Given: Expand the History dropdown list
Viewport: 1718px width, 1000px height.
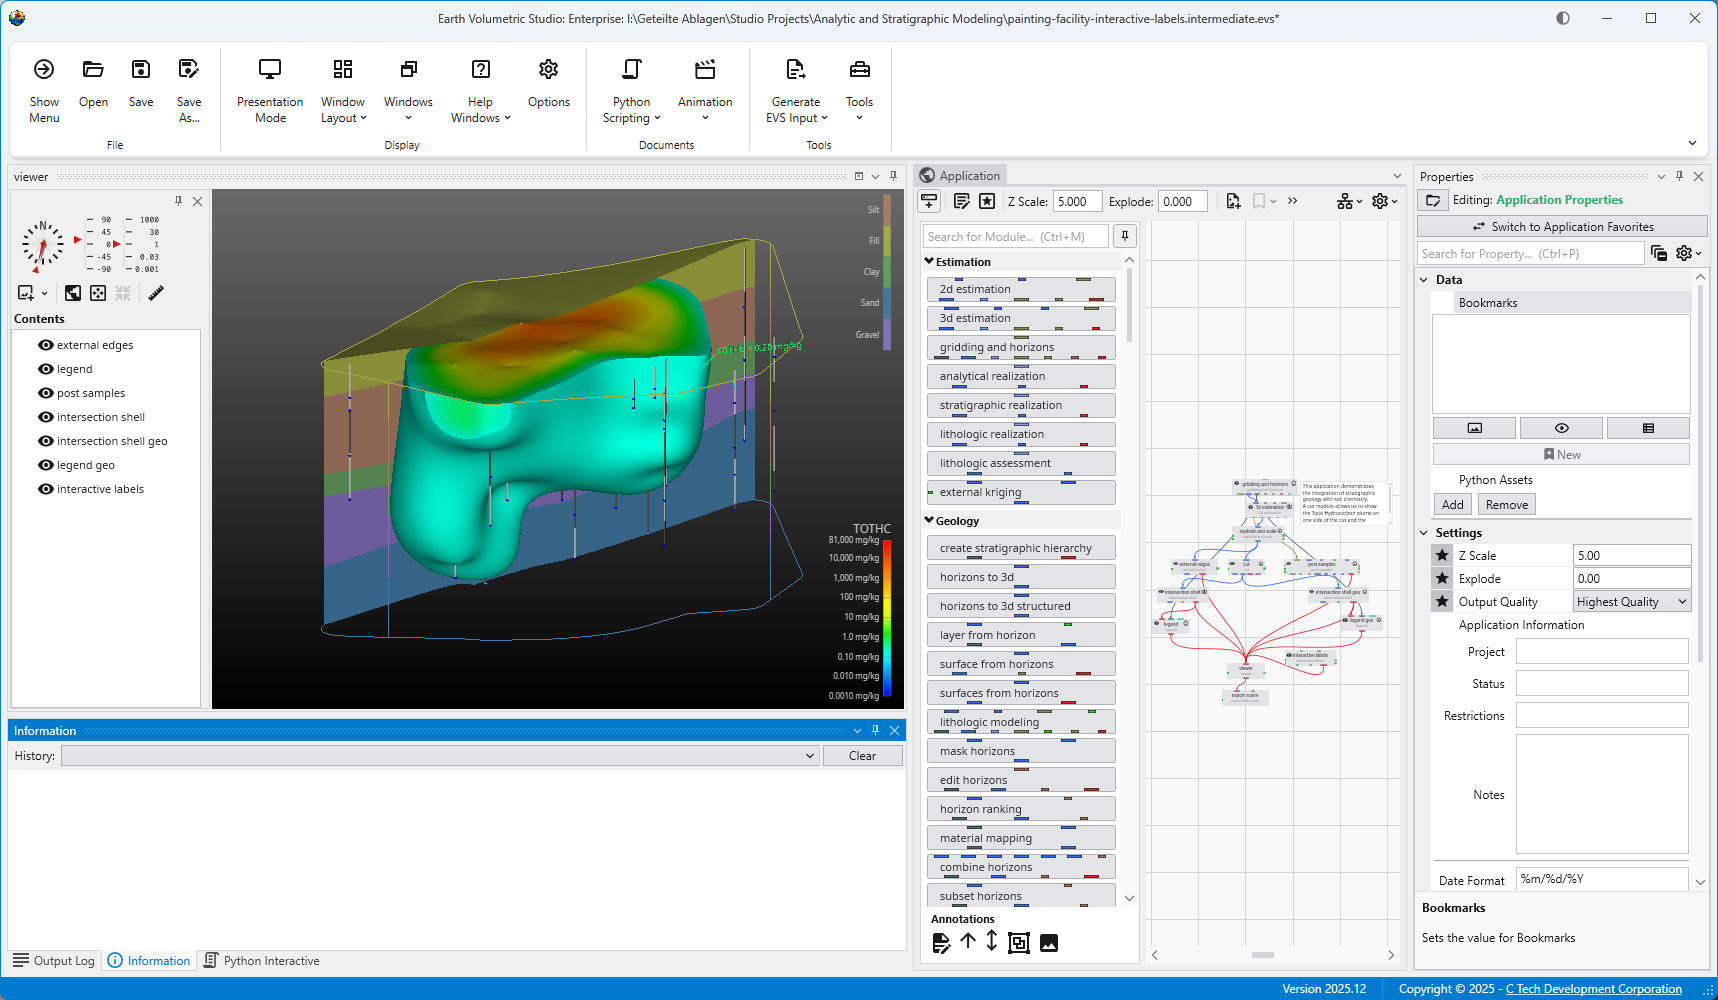Looking at the screenshot, I should click(810, 756).
